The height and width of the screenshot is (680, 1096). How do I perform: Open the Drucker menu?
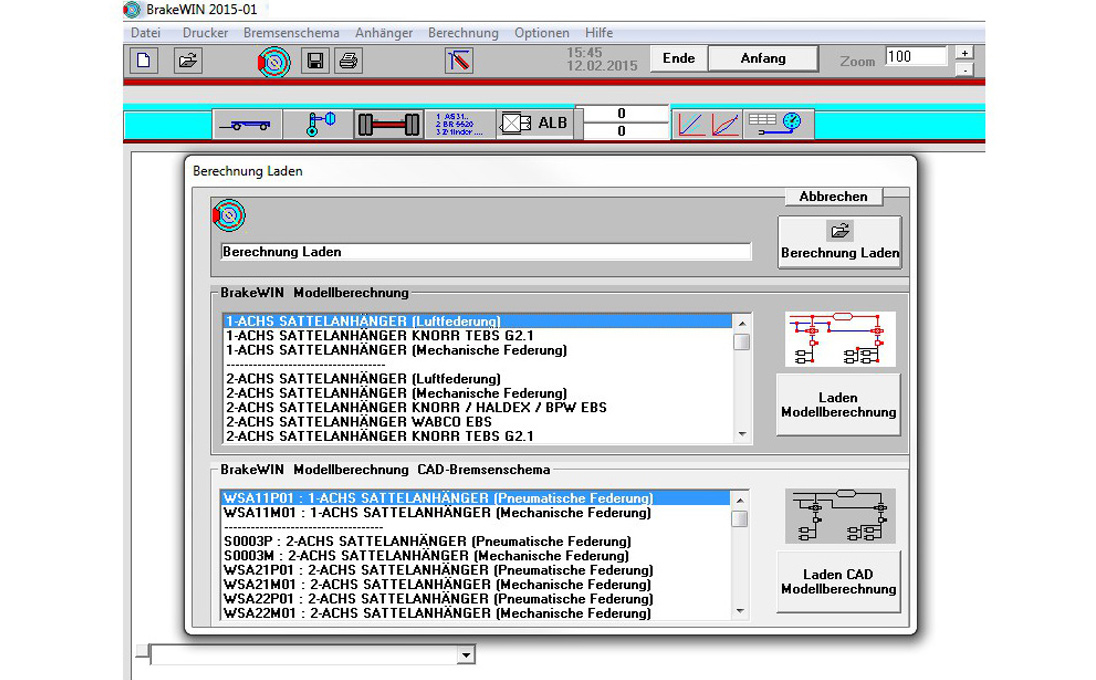(x=206, y=33)
